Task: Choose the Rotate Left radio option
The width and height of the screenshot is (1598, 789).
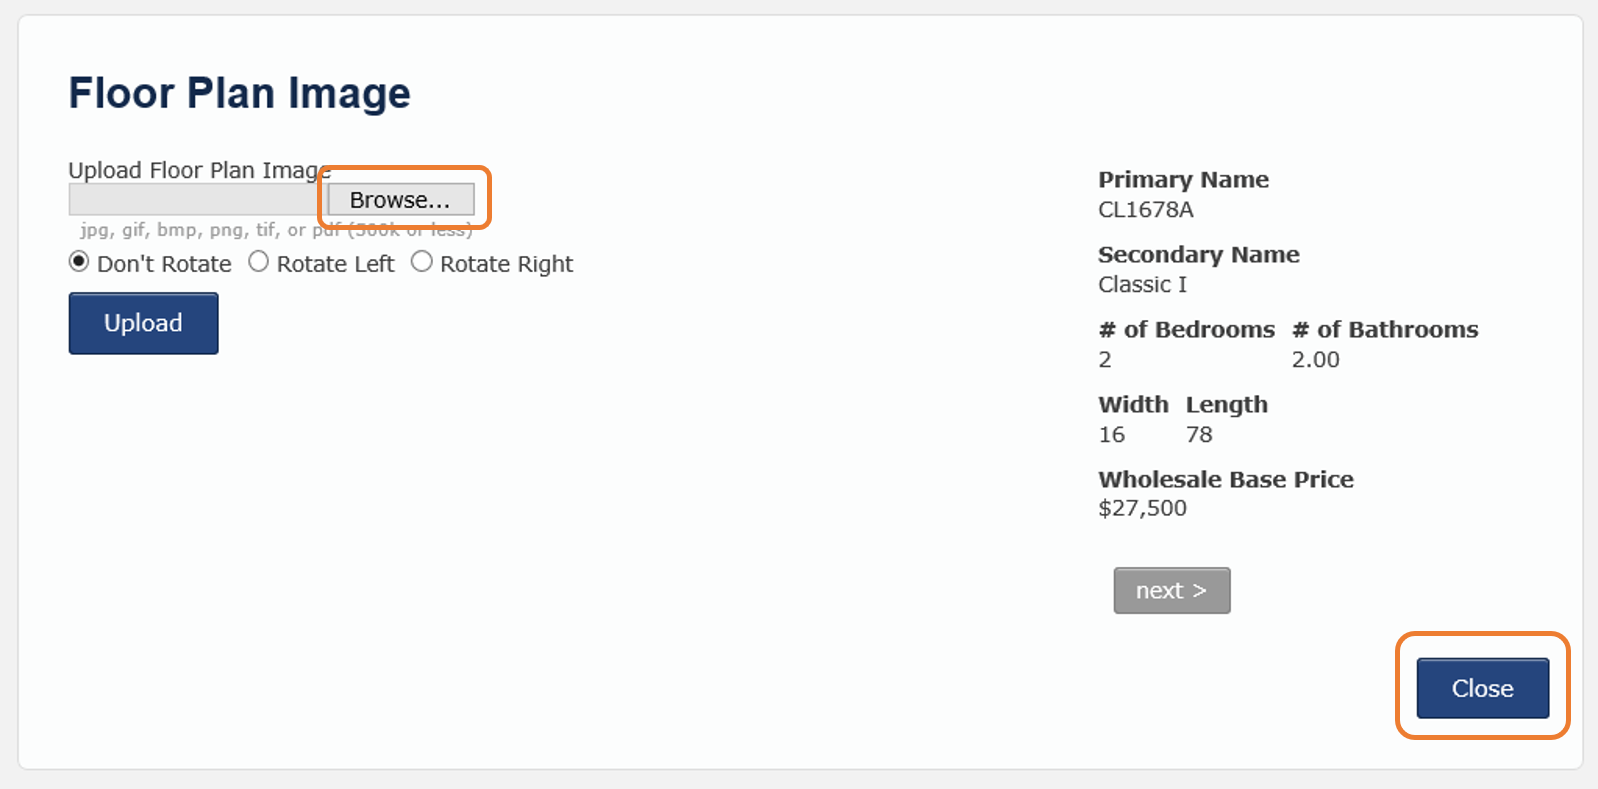Action: (x=259, y=262)
